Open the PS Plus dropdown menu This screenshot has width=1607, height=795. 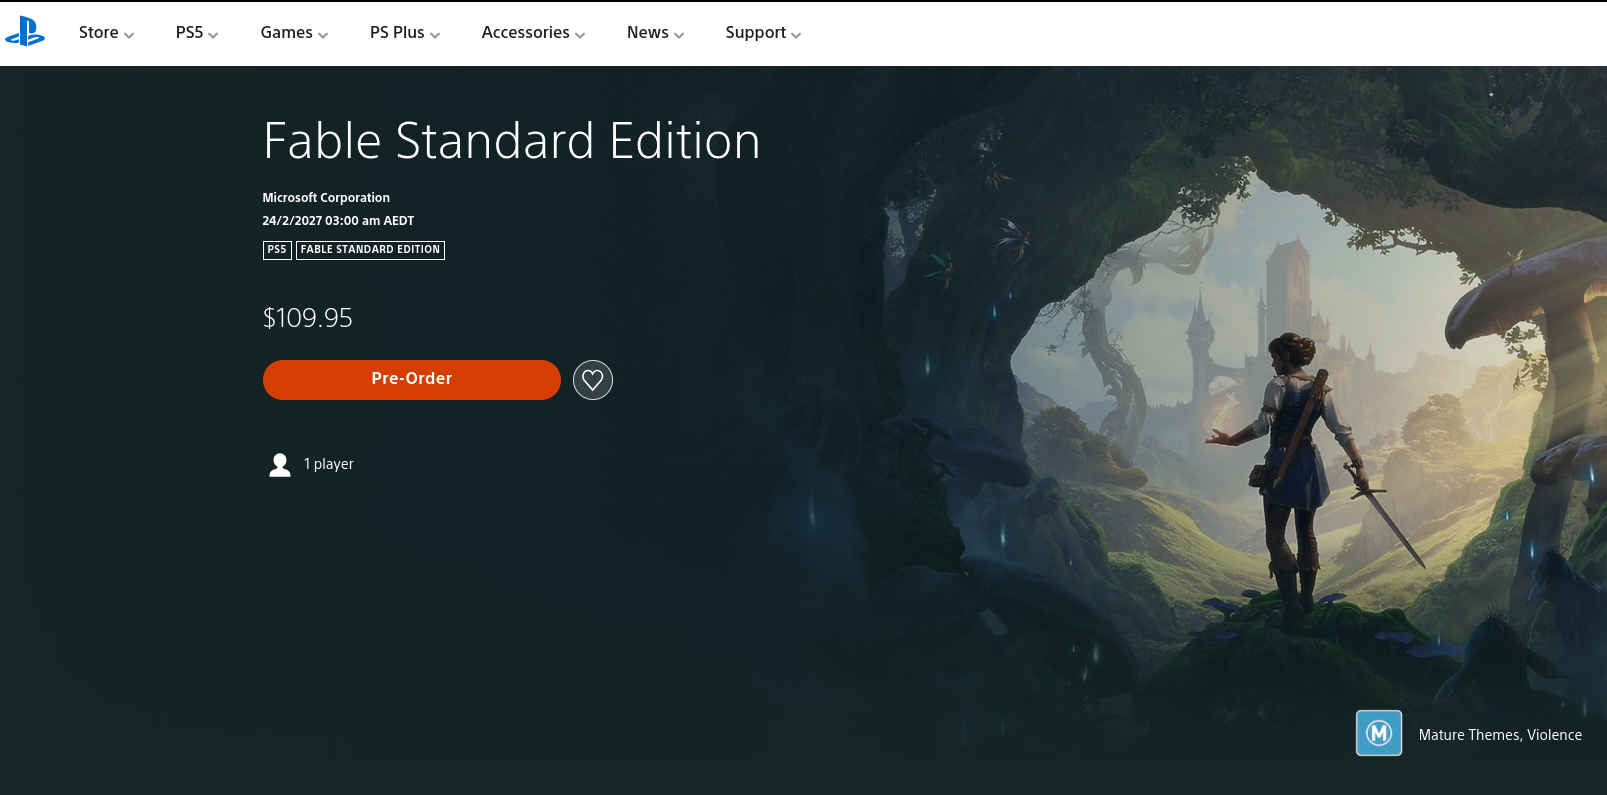(405, 33)
